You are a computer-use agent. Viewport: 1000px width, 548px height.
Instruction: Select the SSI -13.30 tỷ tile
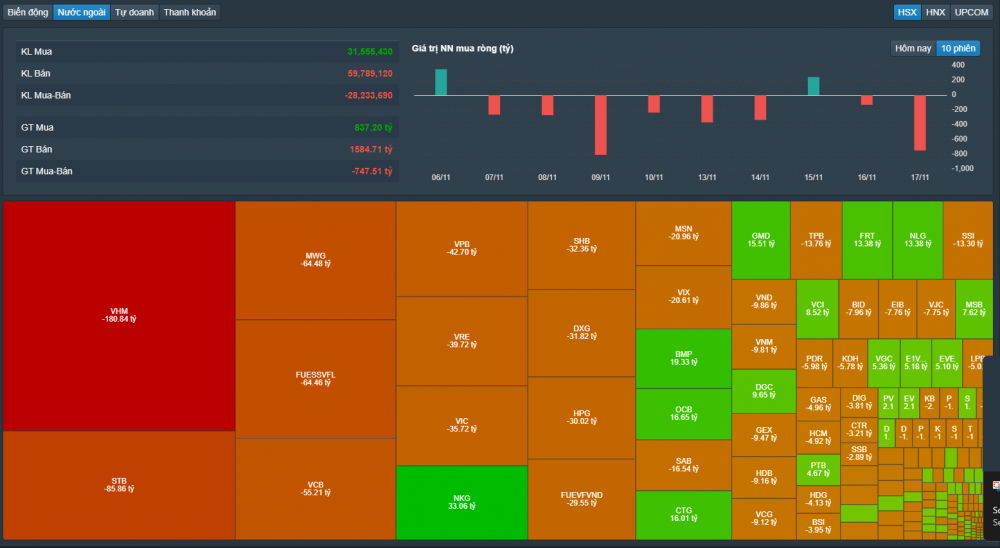968,241
